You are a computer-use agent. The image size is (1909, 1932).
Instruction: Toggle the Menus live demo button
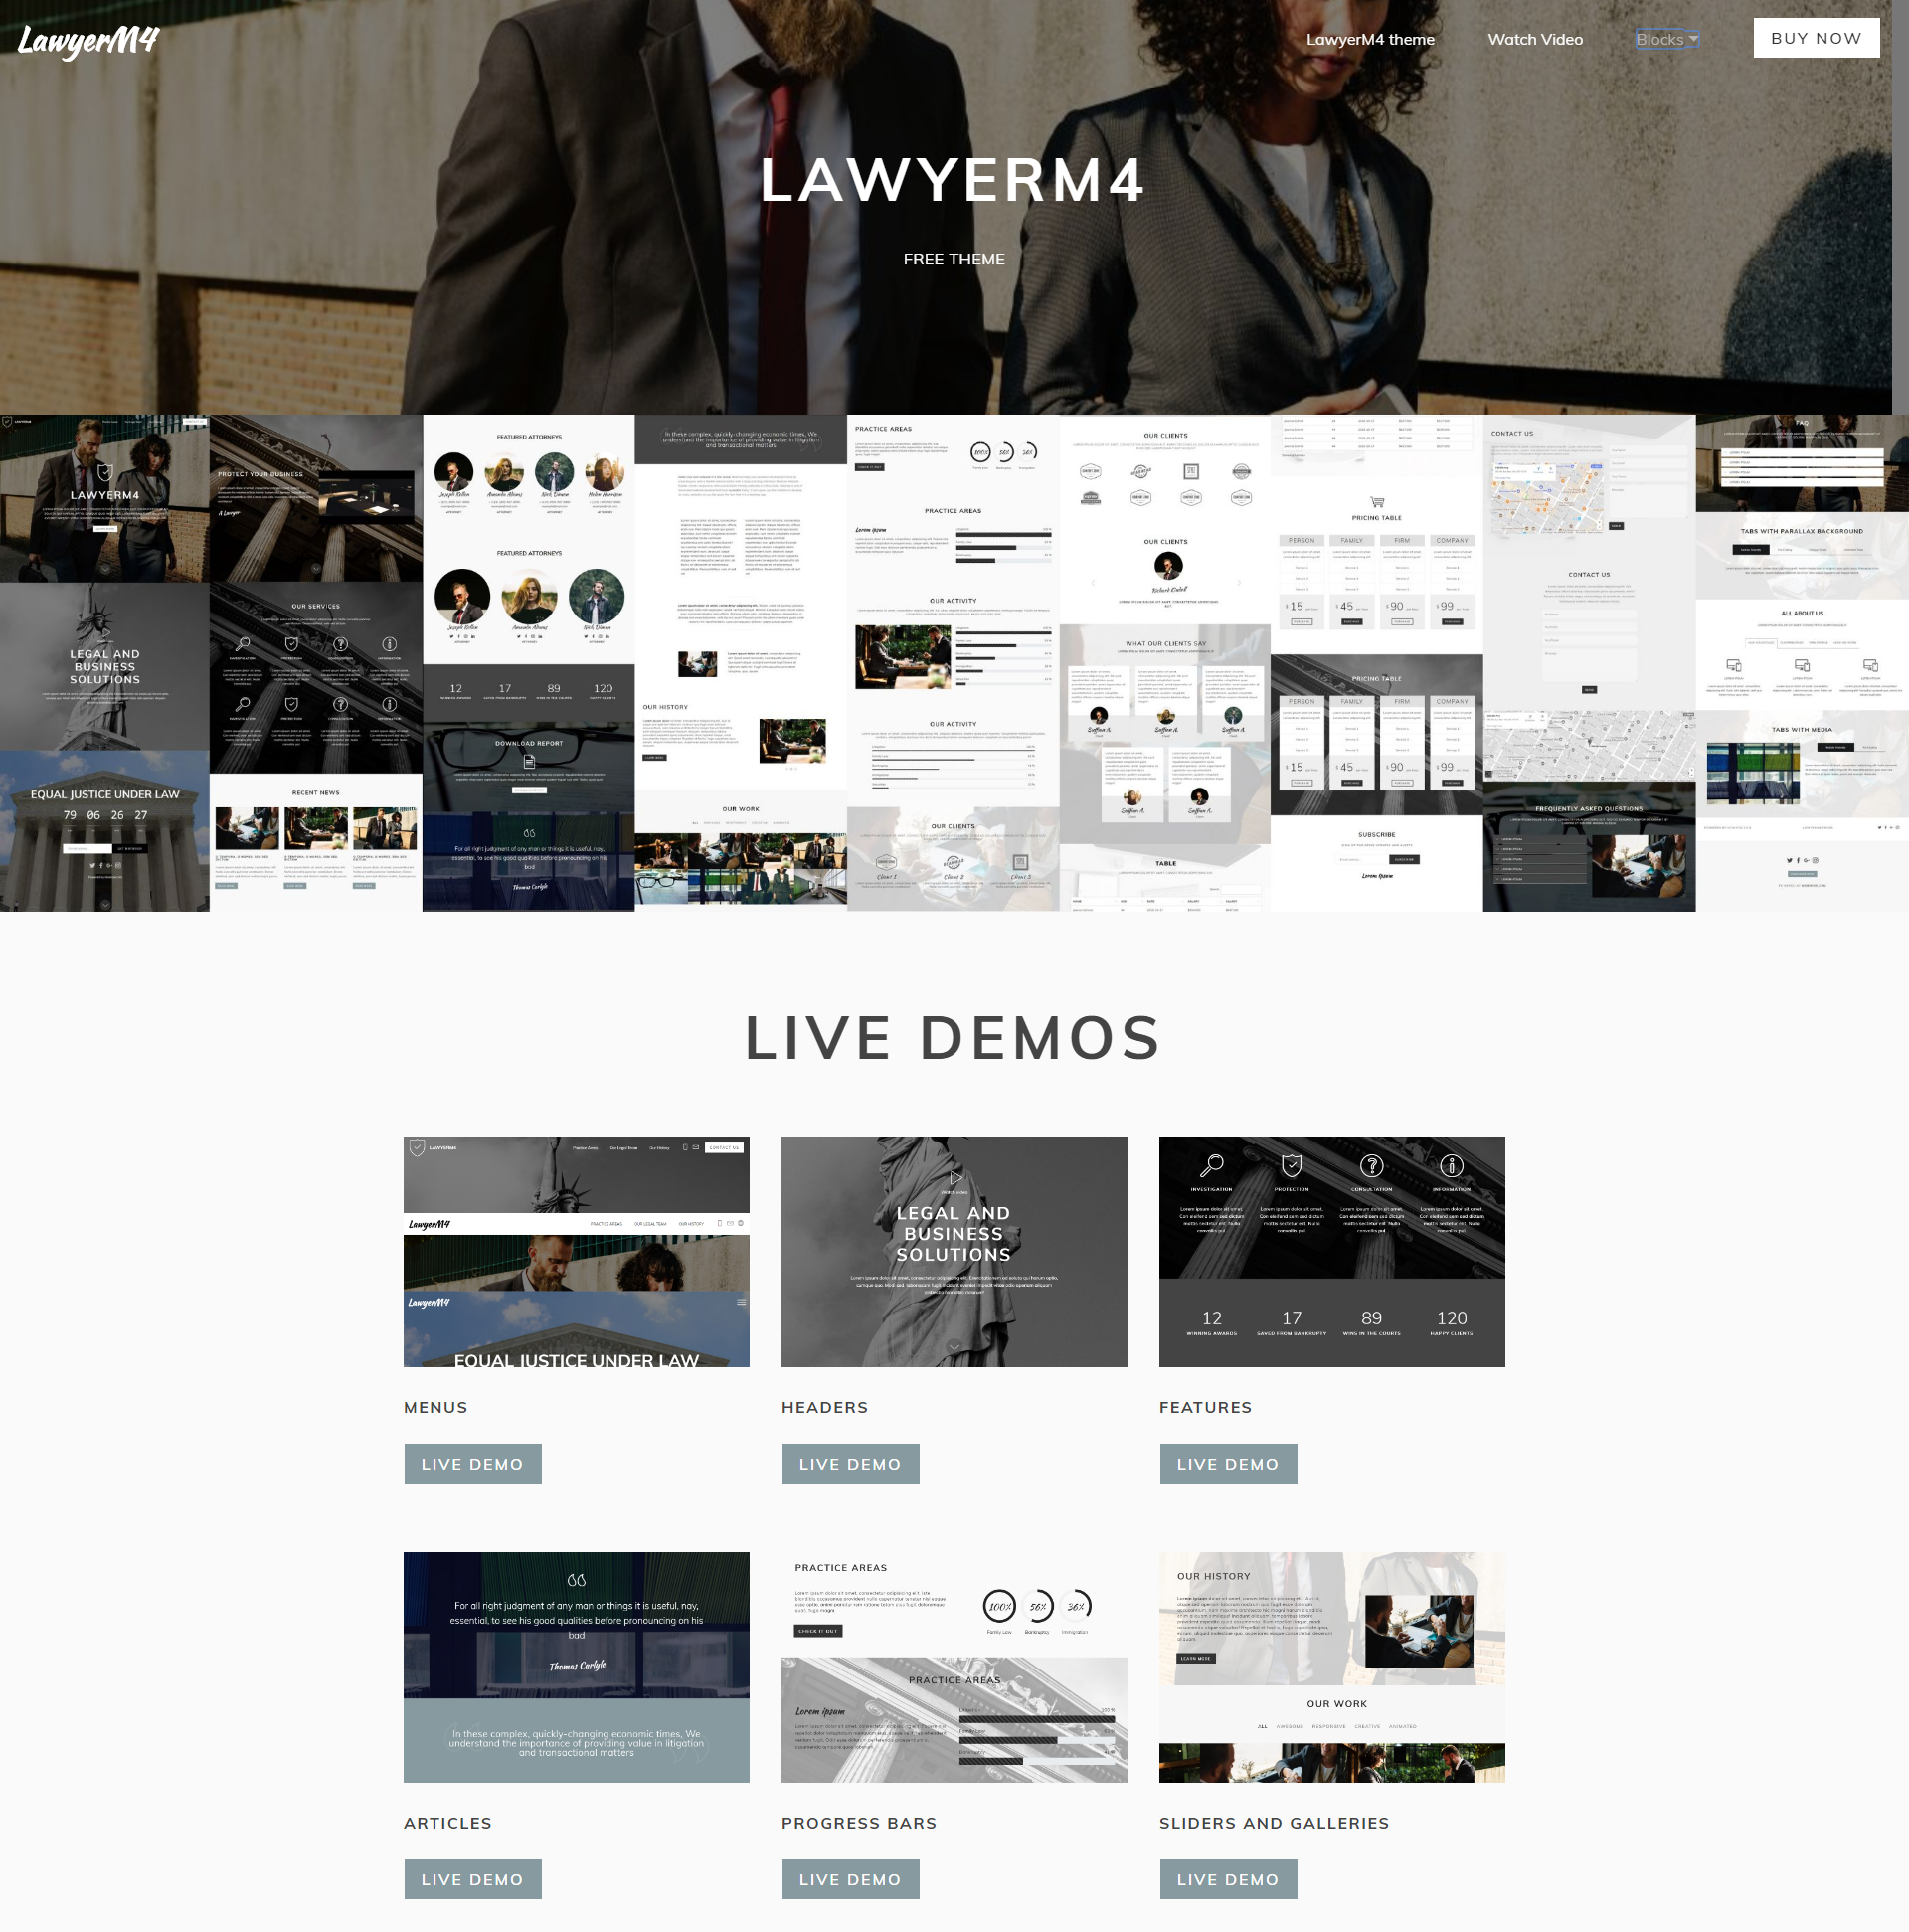click(472, 1466)
